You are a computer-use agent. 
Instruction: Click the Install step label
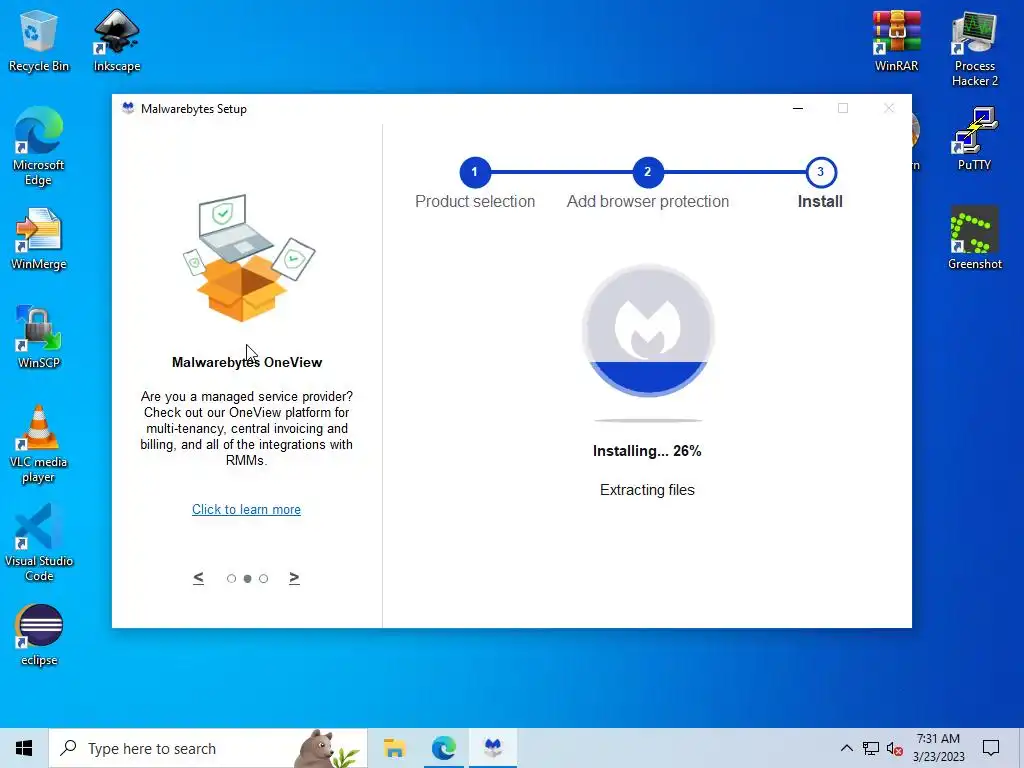pos(820,202)
